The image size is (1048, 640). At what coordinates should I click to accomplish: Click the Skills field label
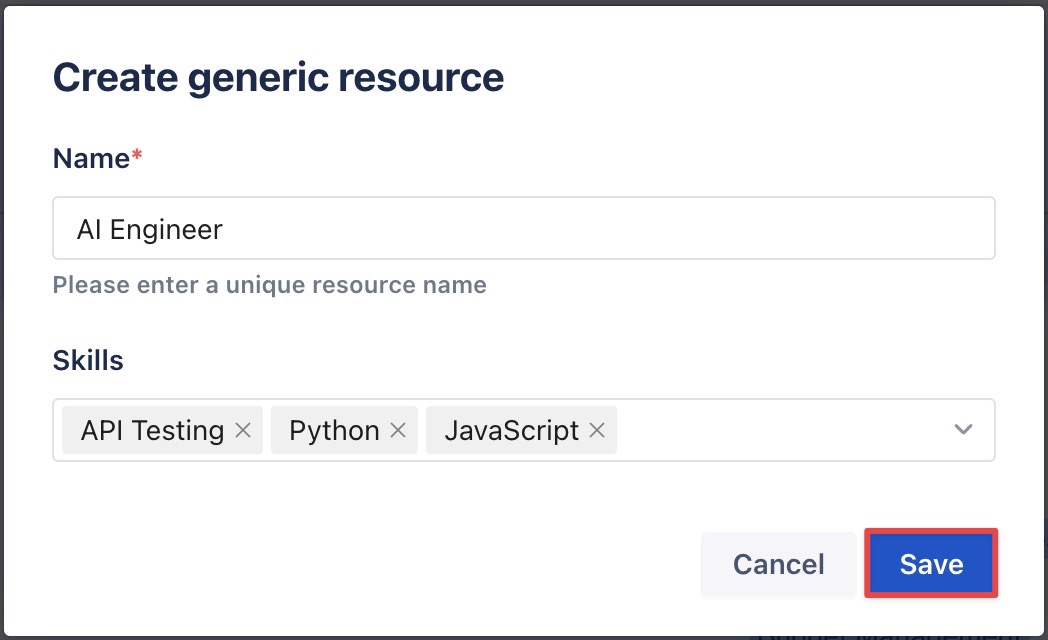[x=88, y=360]
